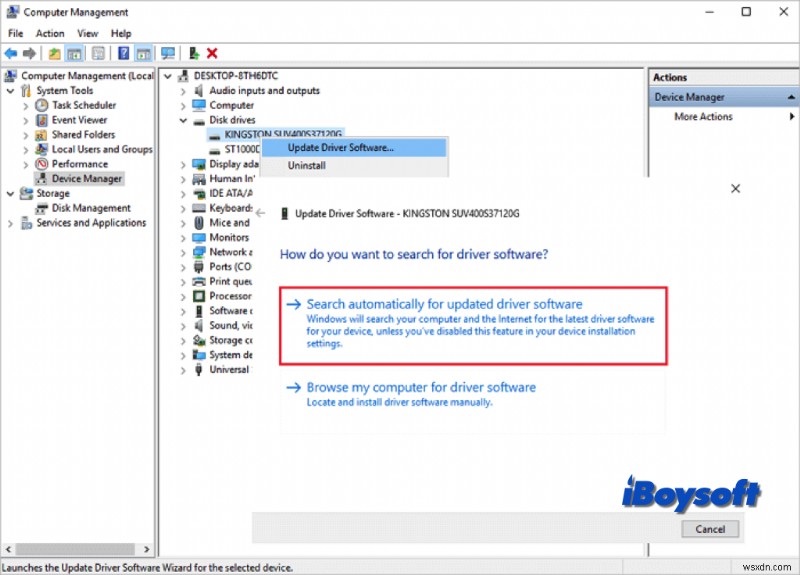The image size is (800, 575).
Task: Click the blue Help question mark icon
Action: click(123, 53)
